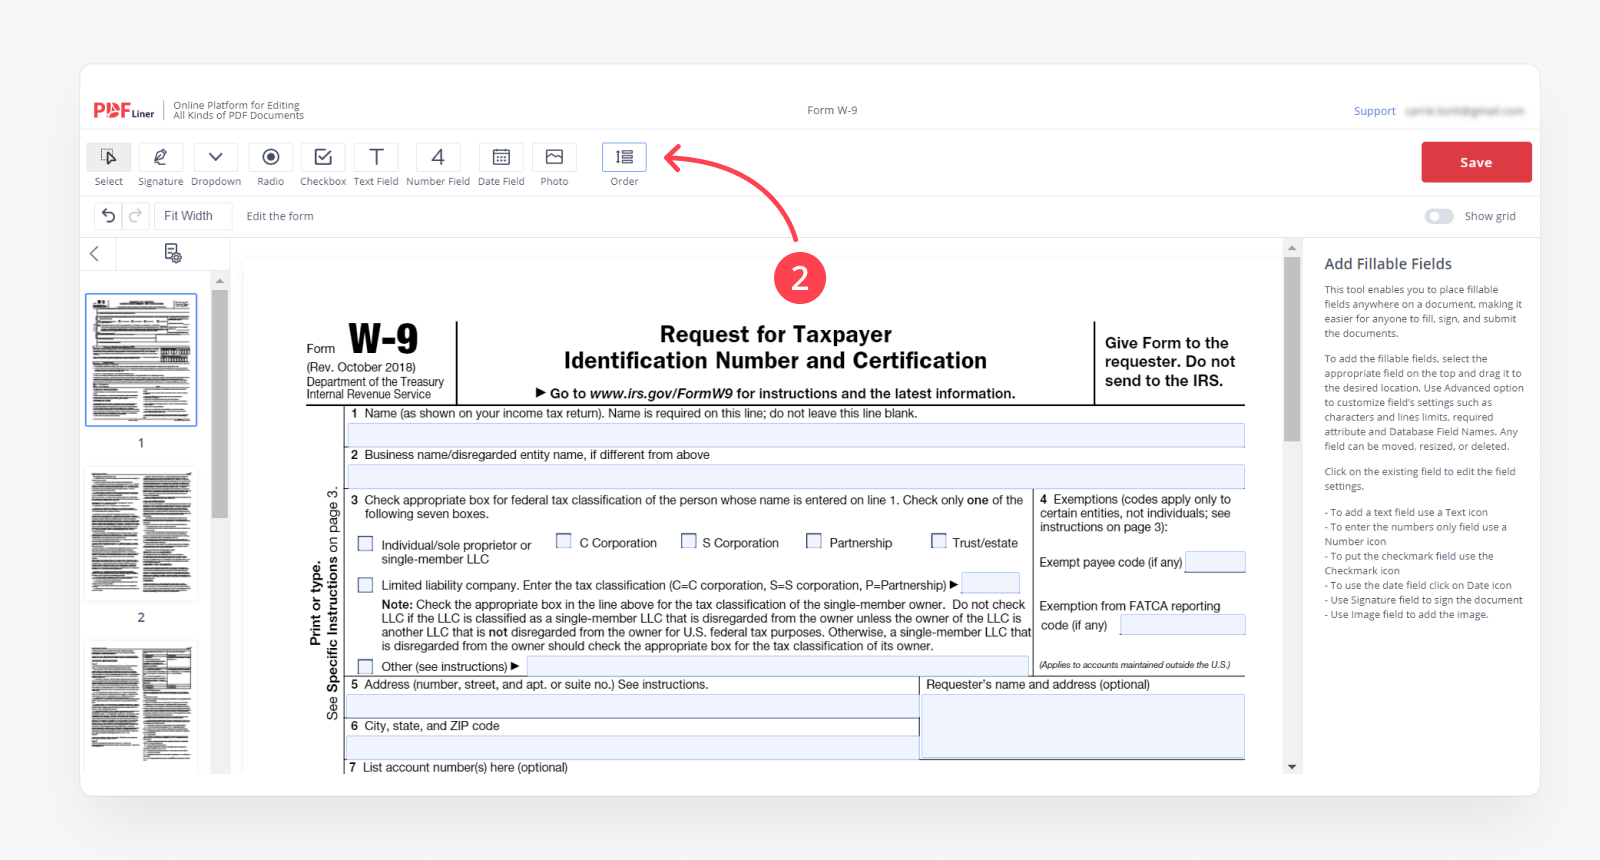Viewport: 1600px width, 860px height.
Task: Check the Limited liability company box
Action: 366,585
